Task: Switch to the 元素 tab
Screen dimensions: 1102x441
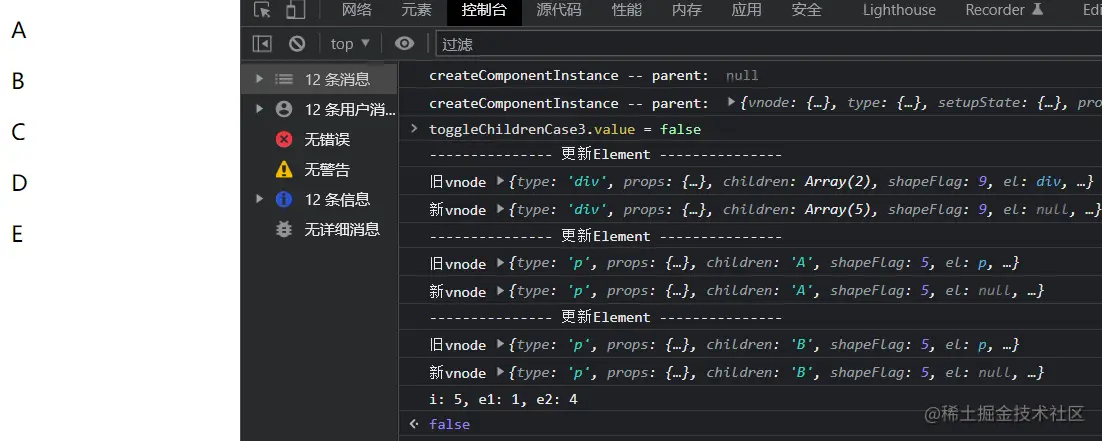Action: click(416, 10)
